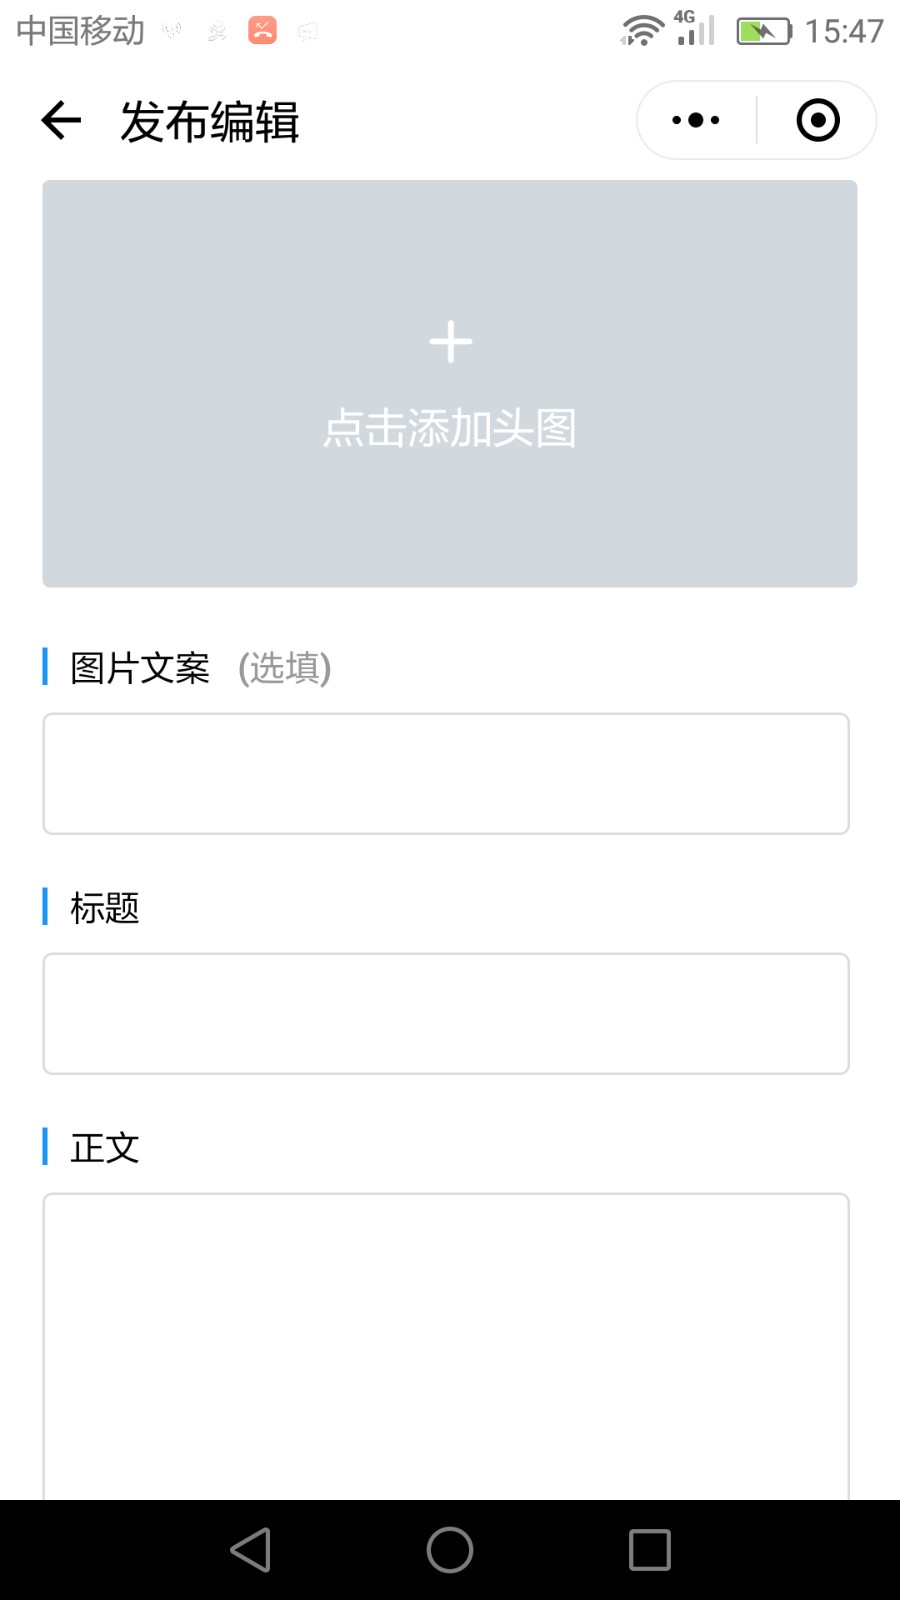This screenshot has height=1600, width=900.
Task: Tap the Android home circle button
Action: tap(450, 1550)
